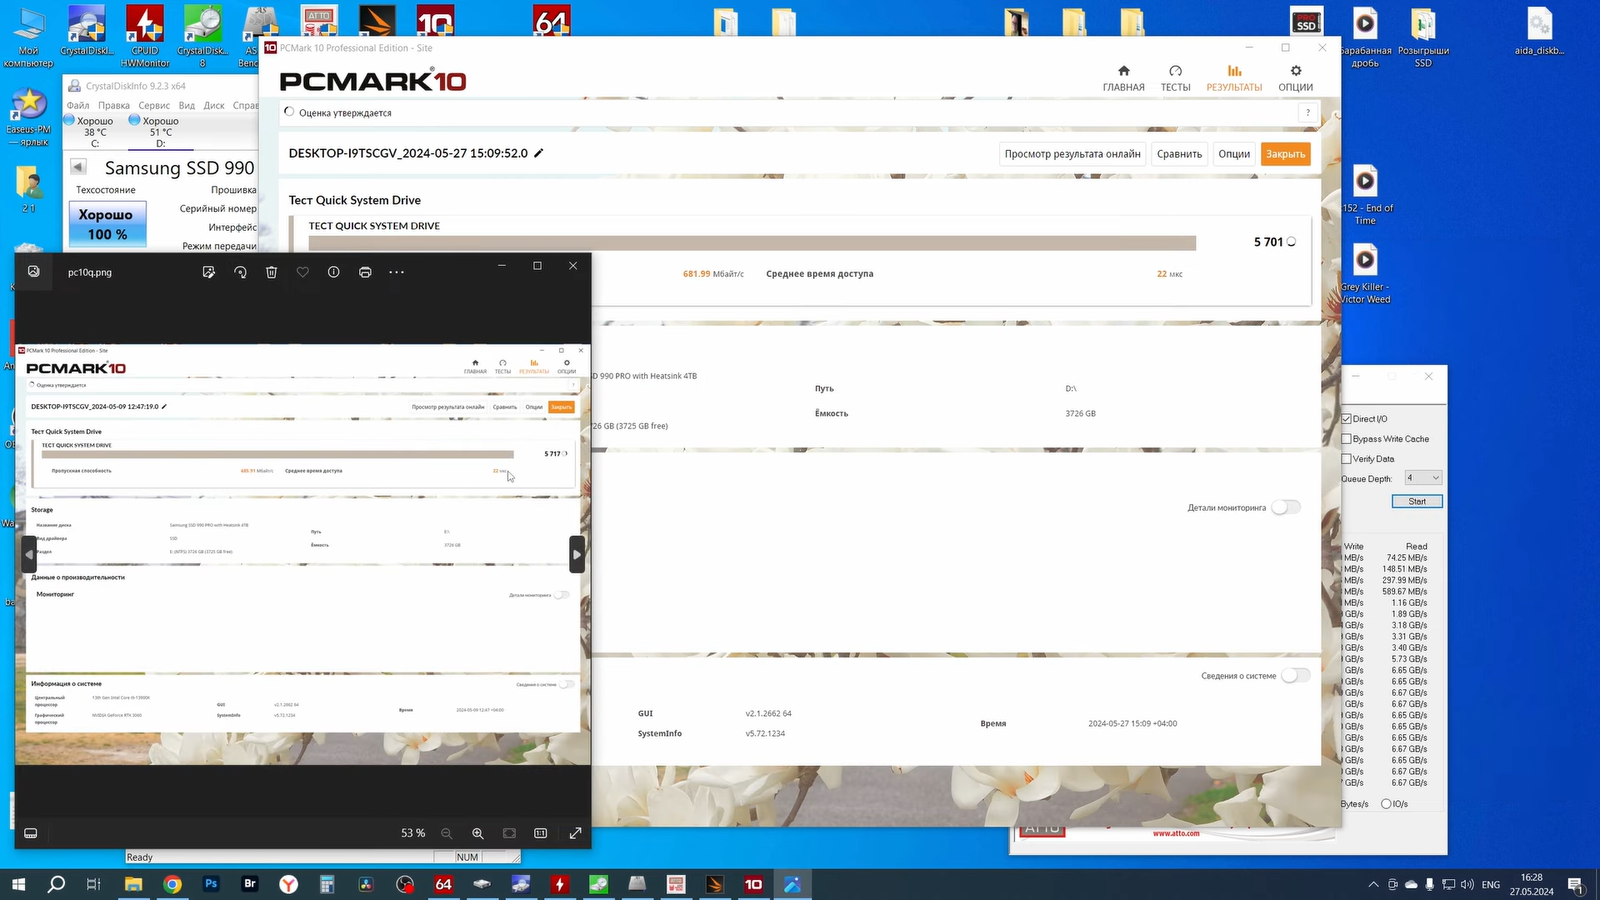This screenshot has width=1600, height=900.
Task: Switch to the ТЕСТЫ tab in PCMark
Action: 1175,77
